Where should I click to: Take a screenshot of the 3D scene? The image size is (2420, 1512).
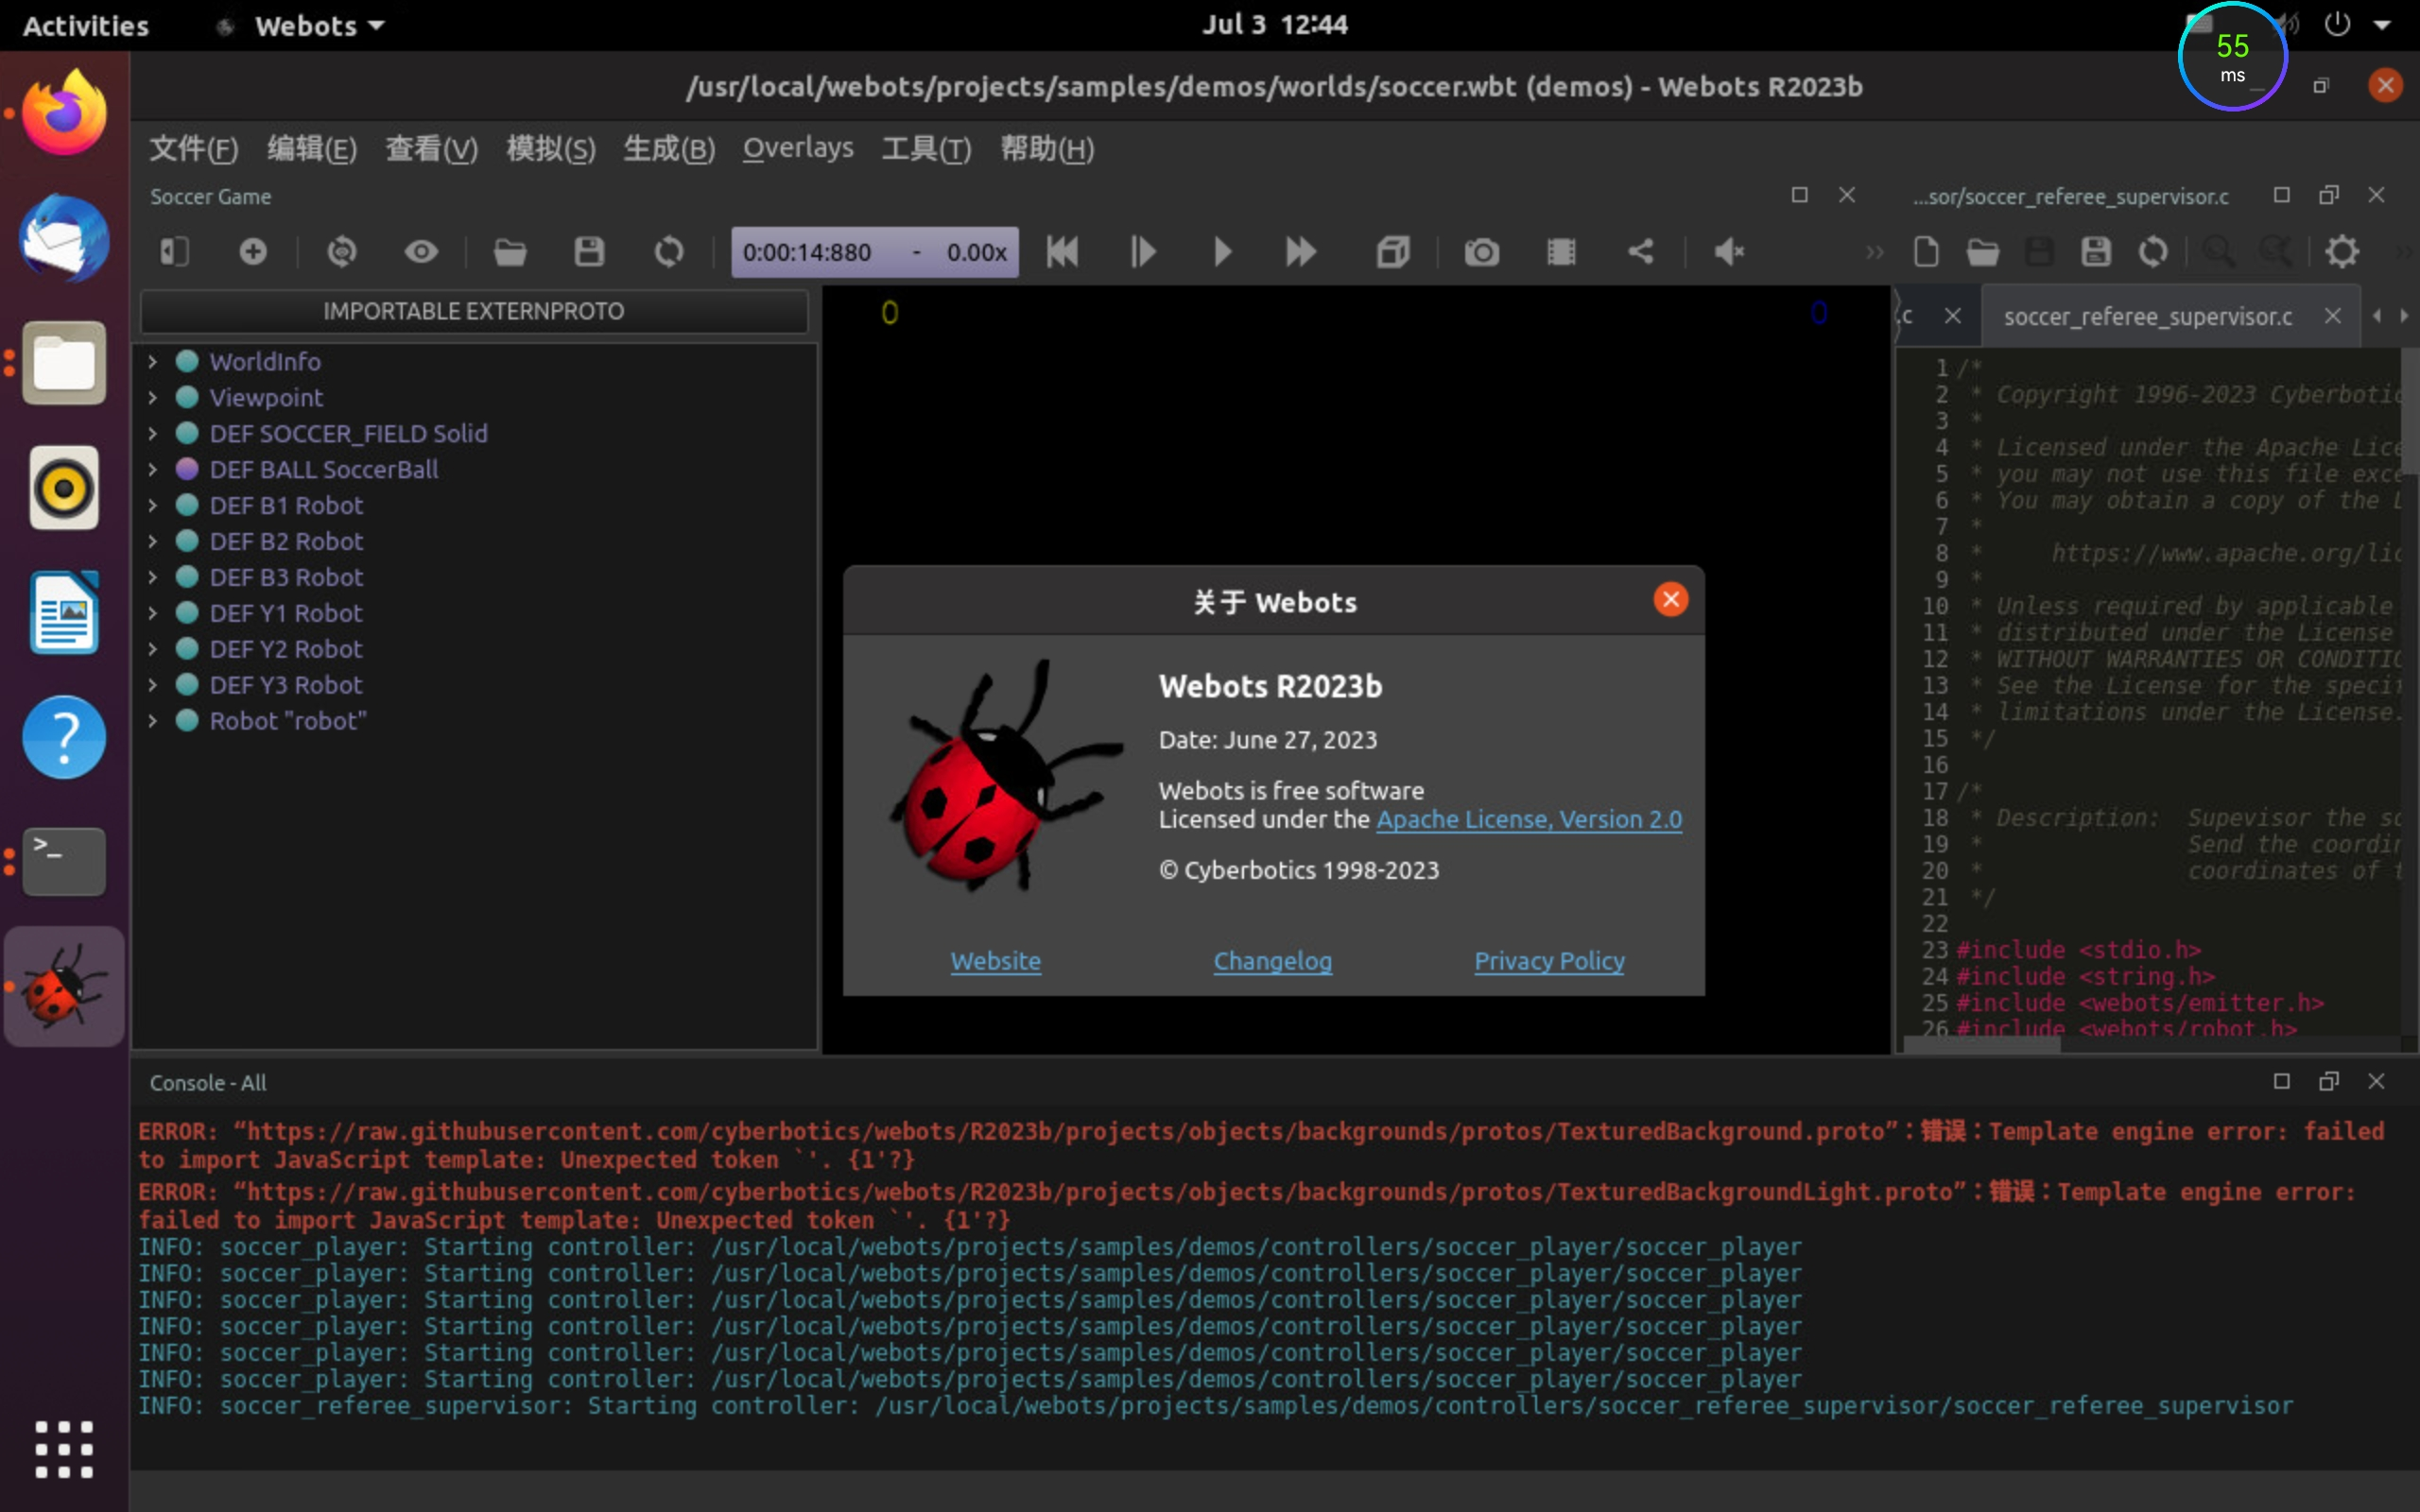tap(1481, 252)
